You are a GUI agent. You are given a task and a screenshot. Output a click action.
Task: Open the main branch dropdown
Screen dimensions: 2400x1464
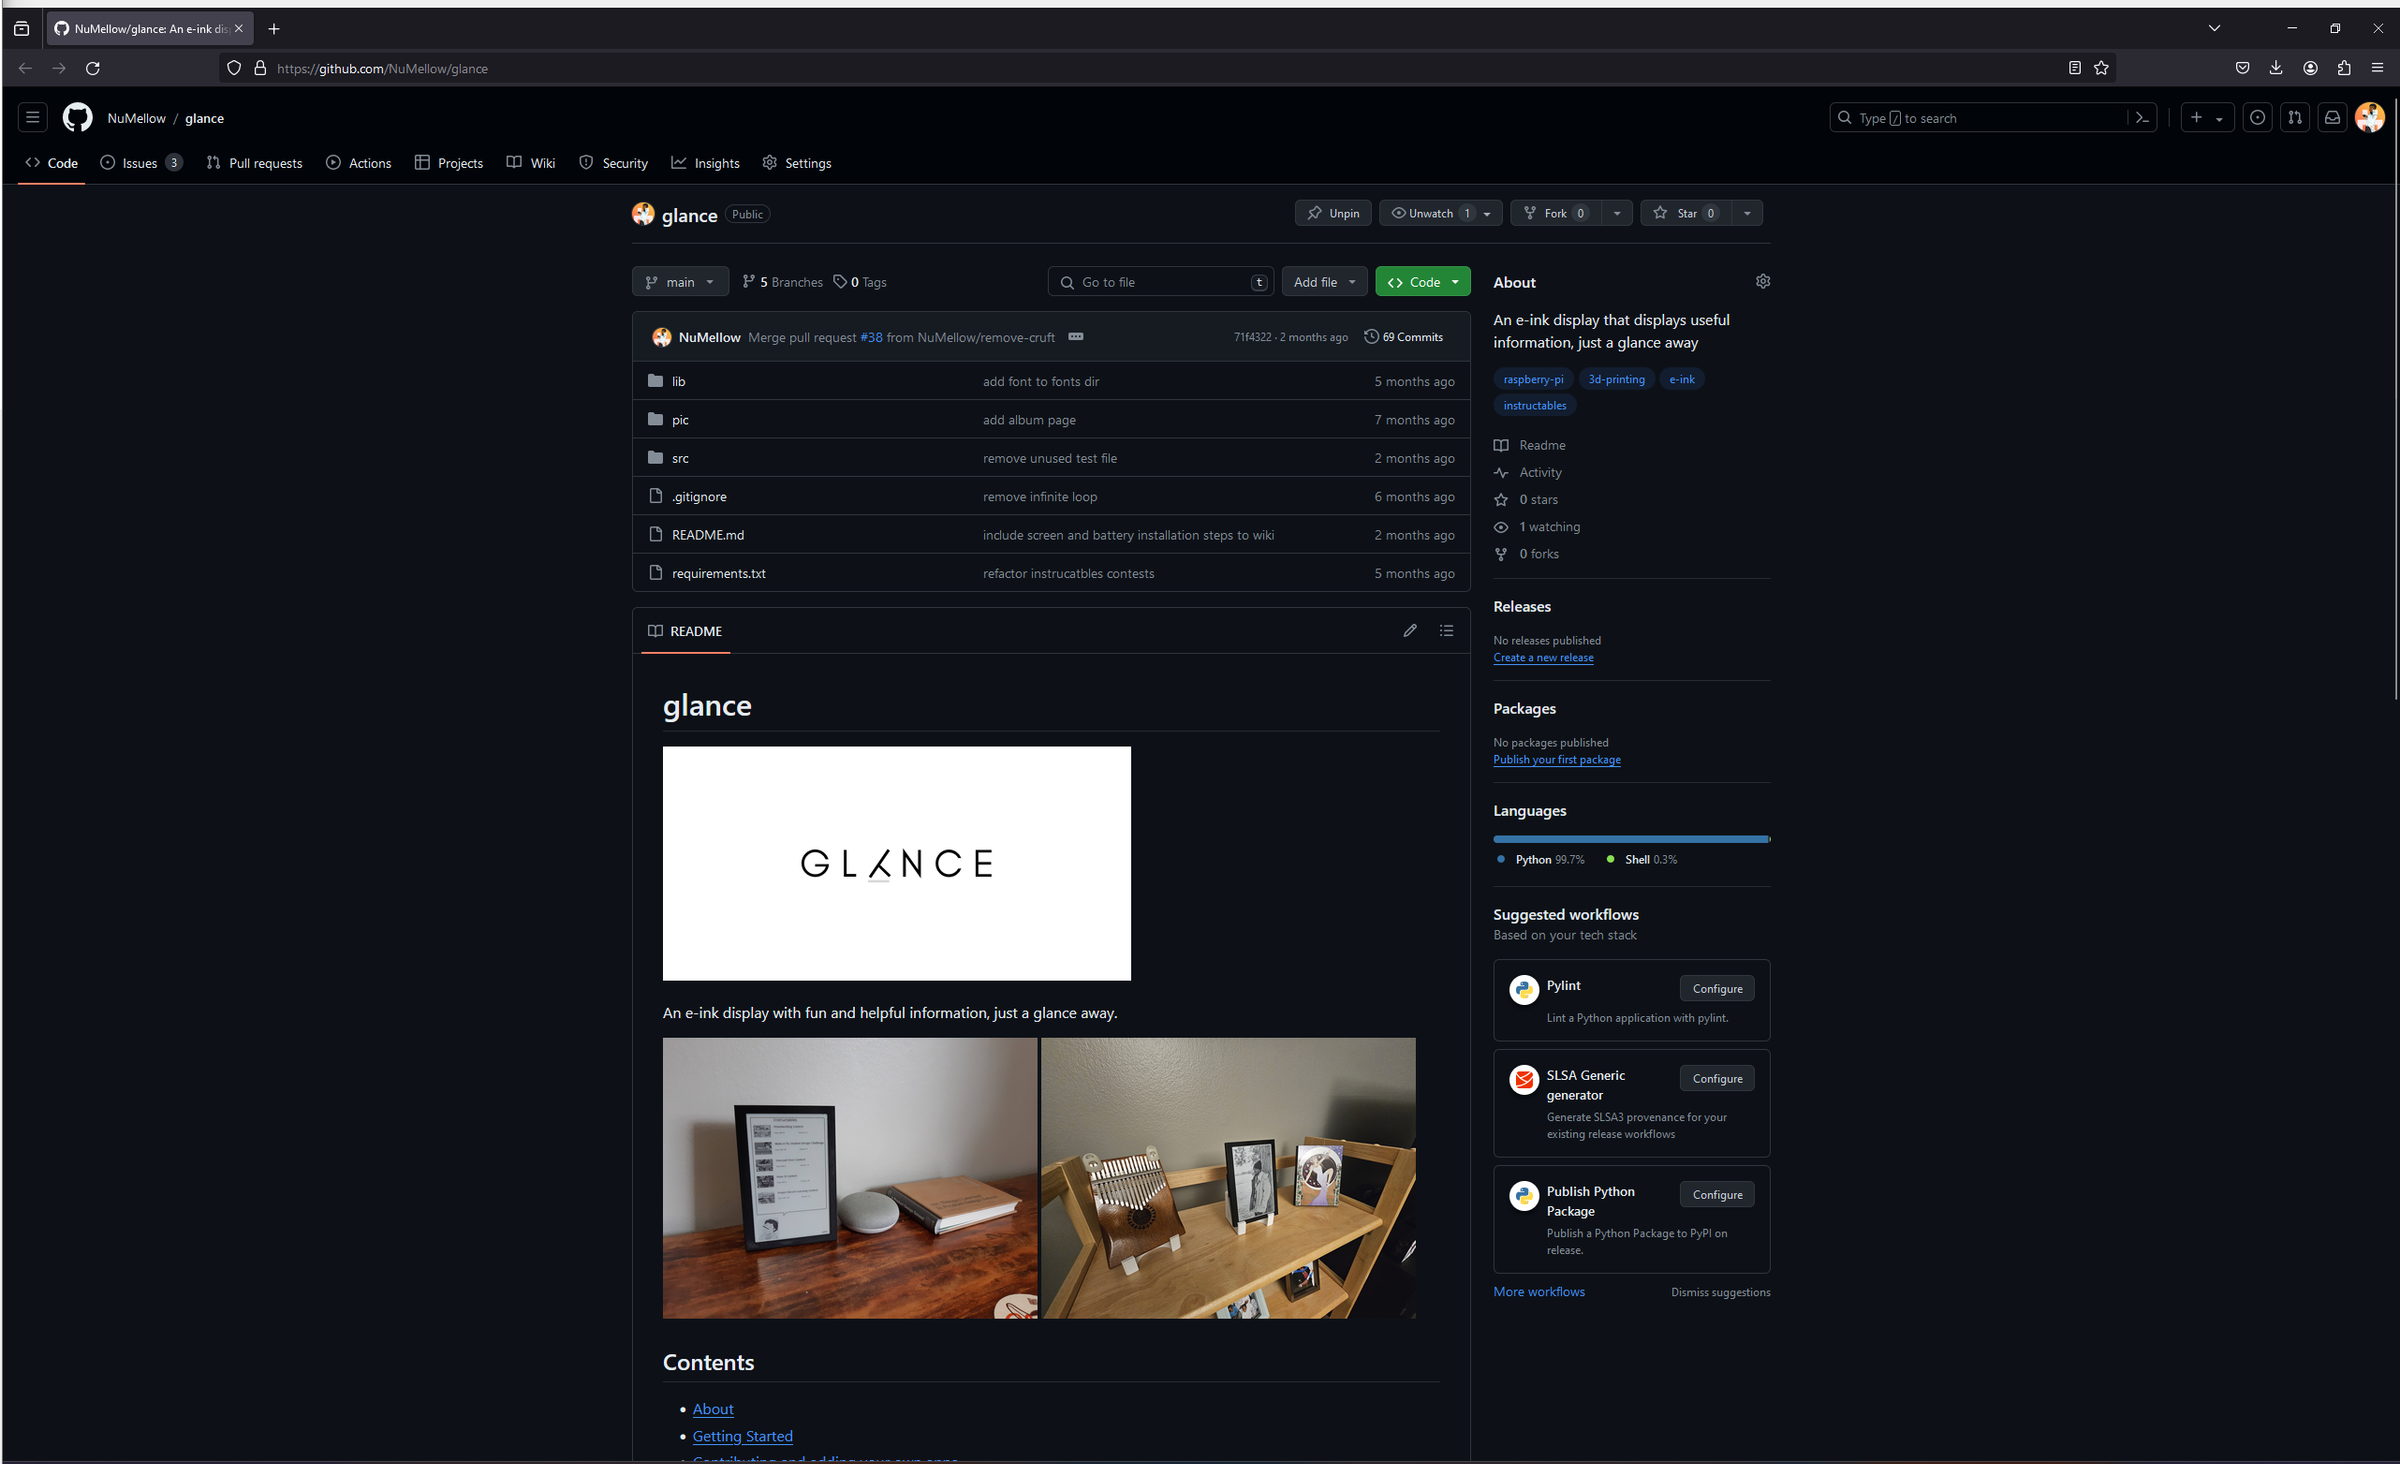[x=680, y=282]
